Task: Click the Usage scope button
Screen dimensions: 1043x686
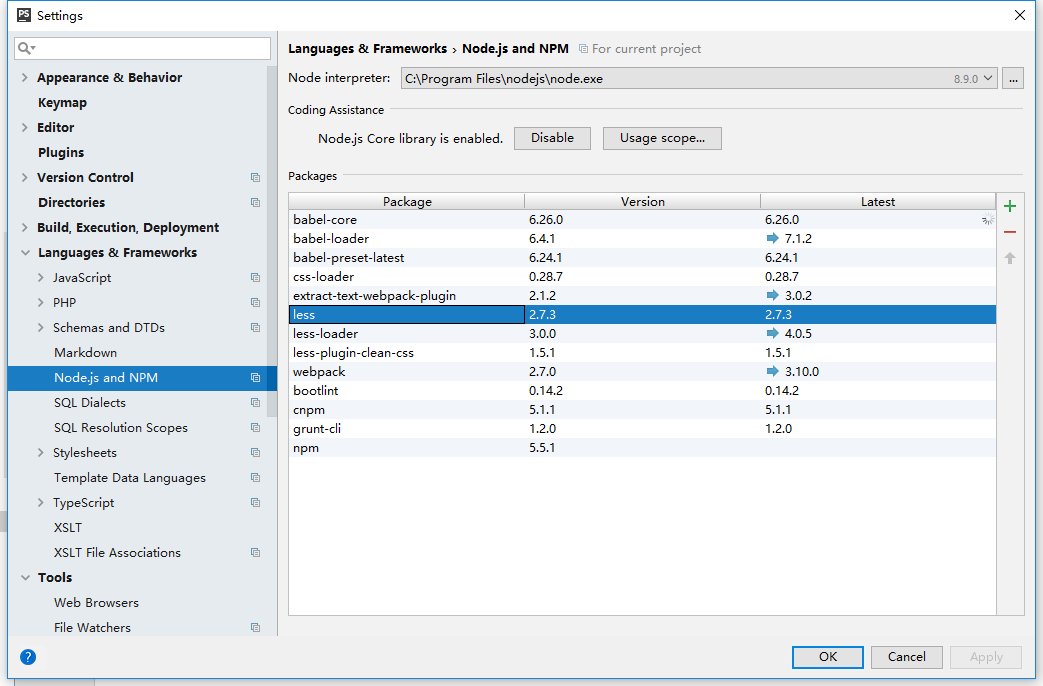Action: (x=662, y=138)
